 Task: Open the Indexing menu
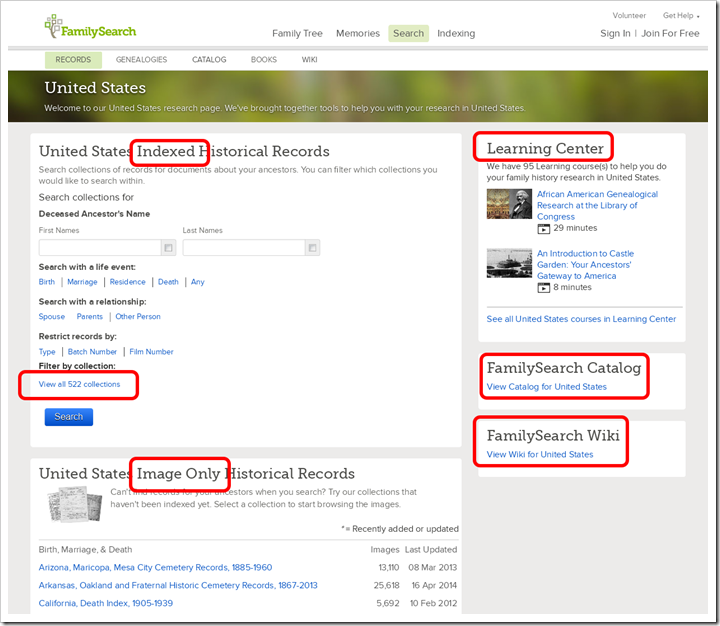click(456, 34)
